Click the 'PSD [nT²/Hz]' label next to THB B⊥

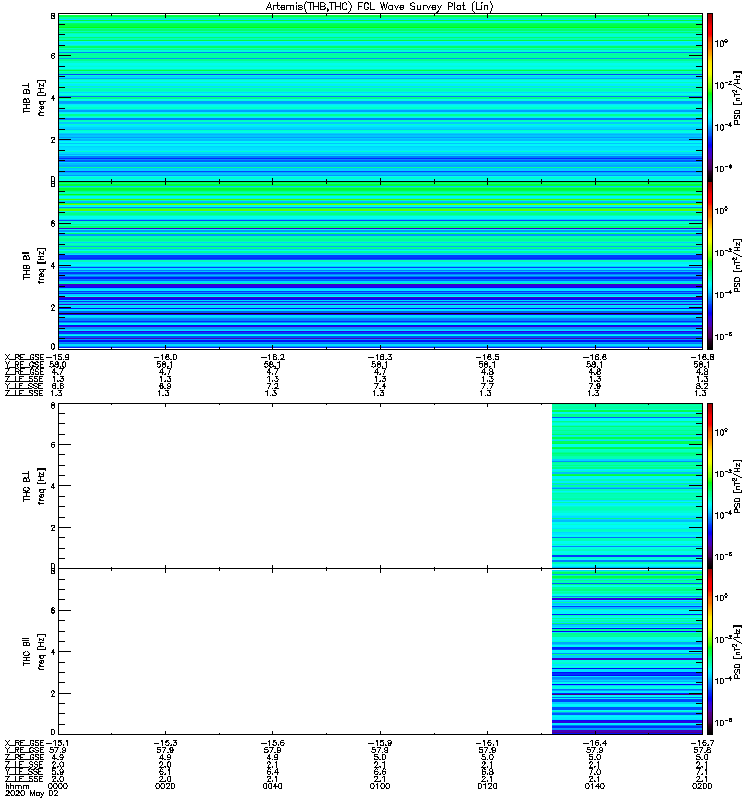738,97
